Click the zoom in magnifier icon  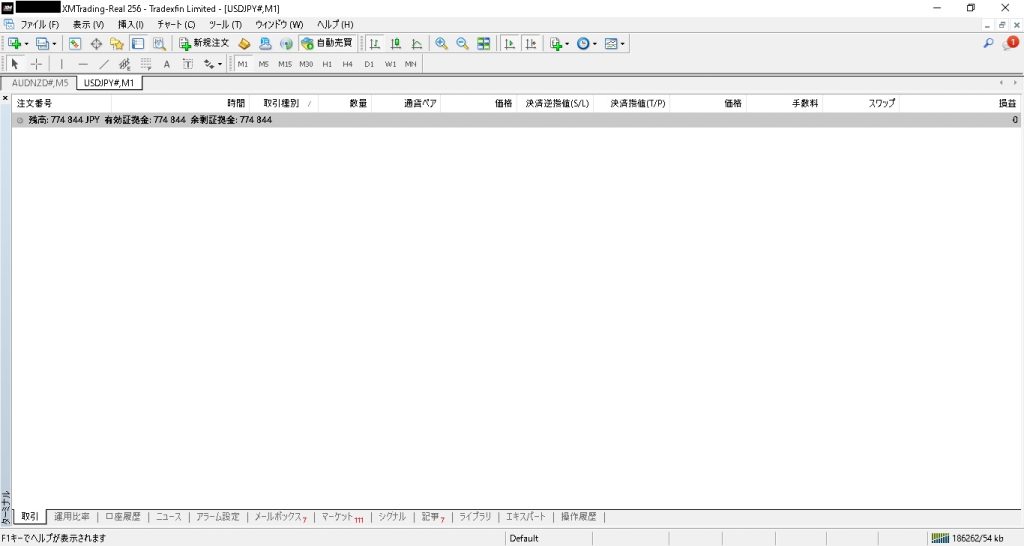441,44
